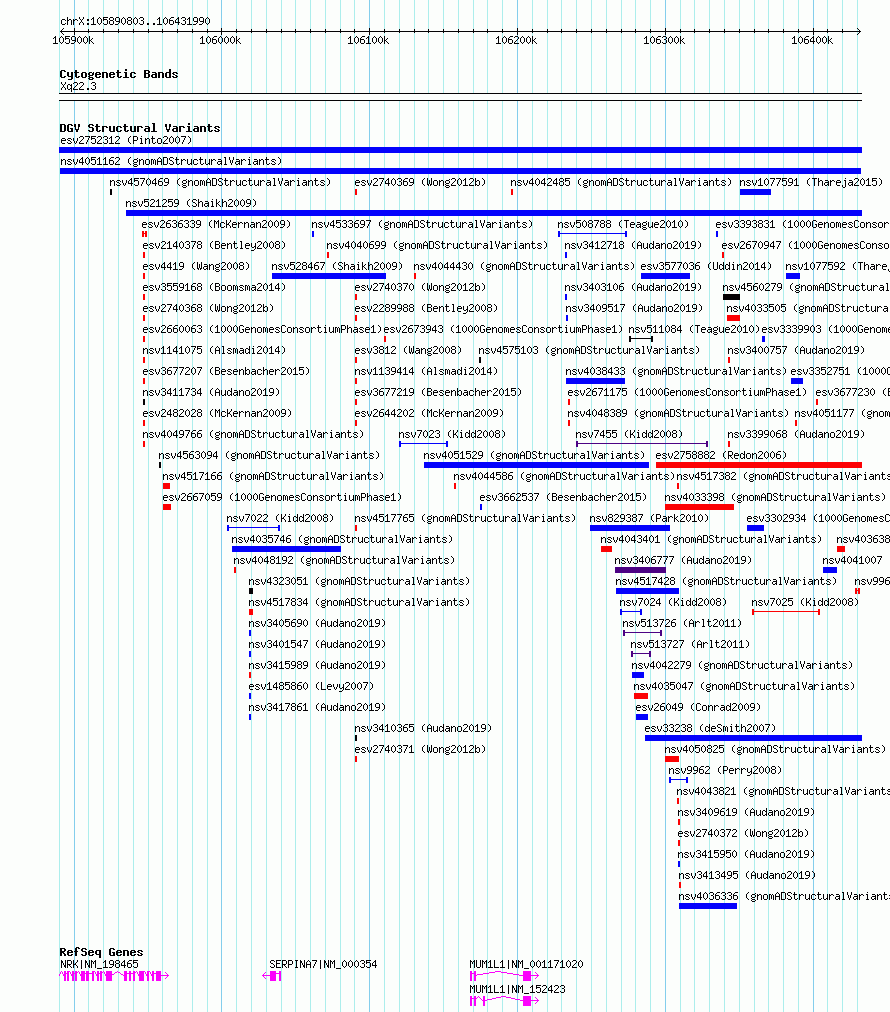Screen dimensions: 890x1012
Task: Click the nsv4570469 gnomAD label
Action: click(220, 183)
